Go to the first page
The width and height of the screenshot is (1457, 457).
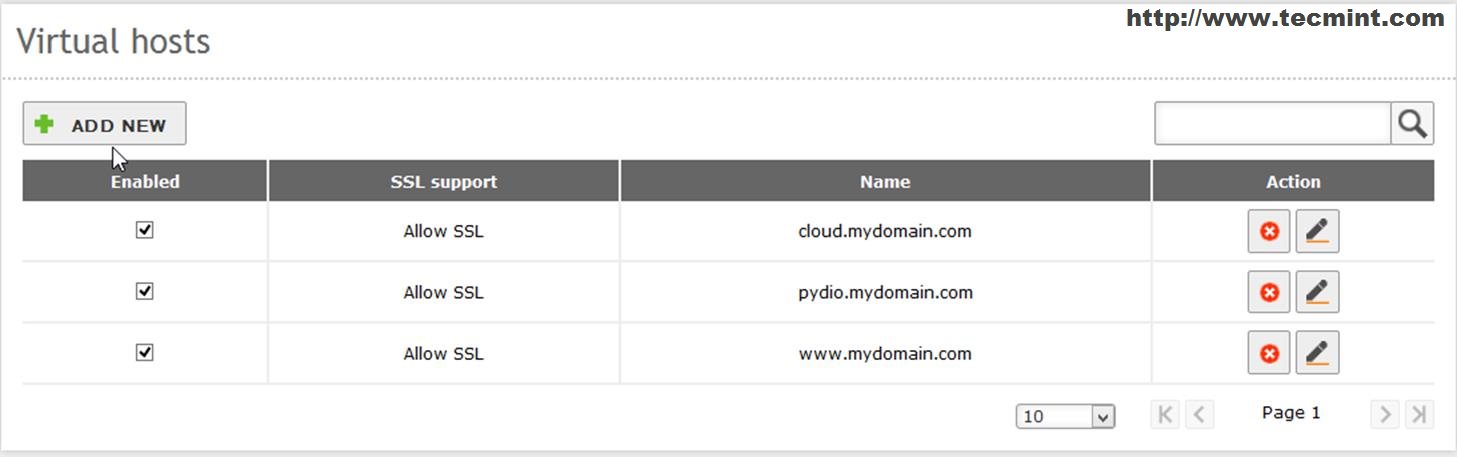(1165, 415)
